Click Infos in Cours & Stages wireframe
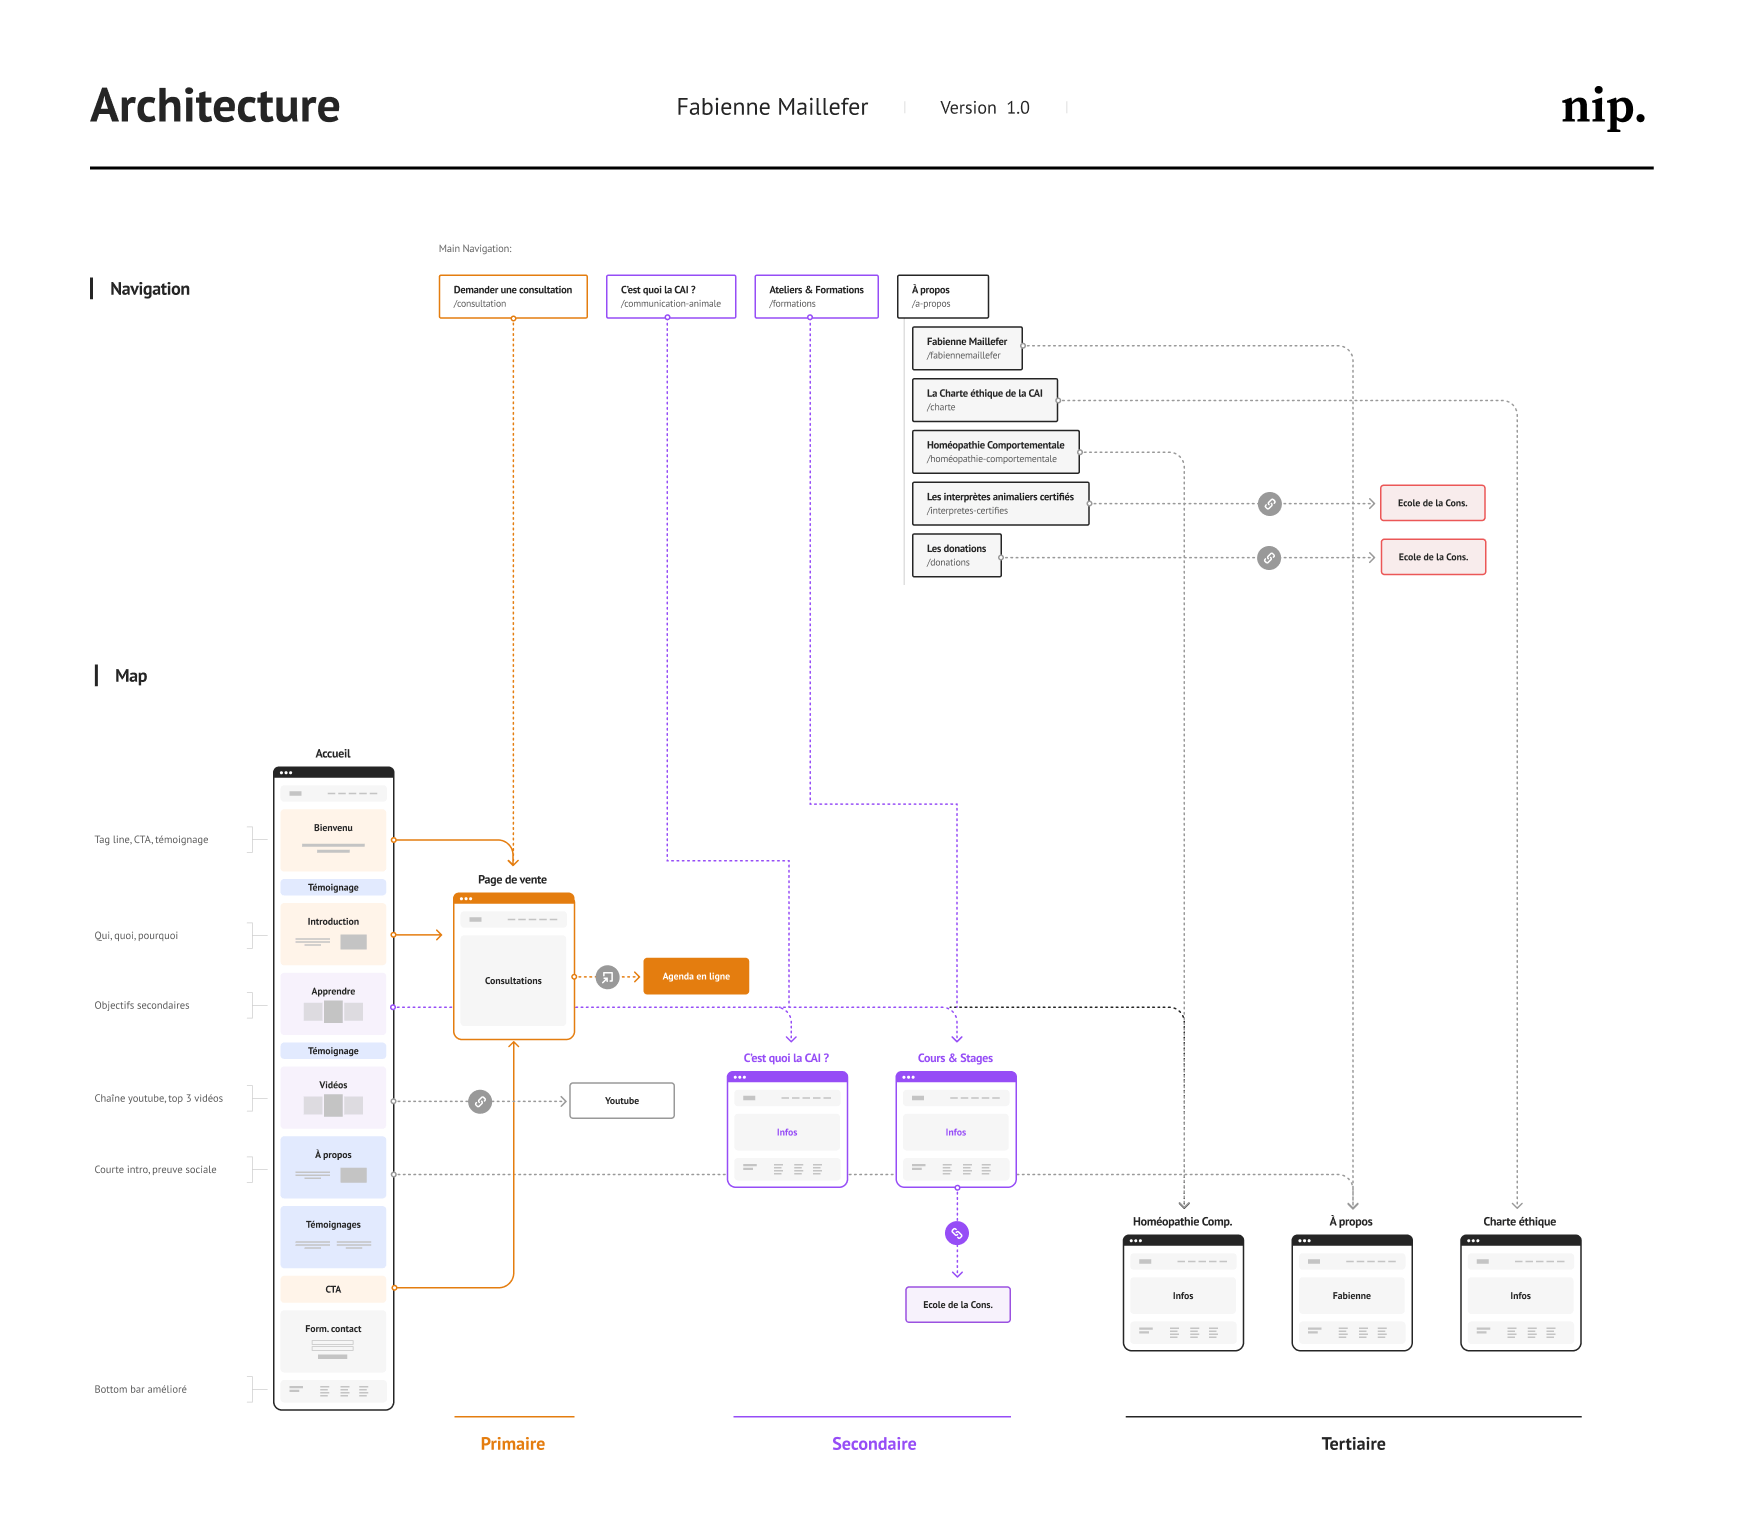 tap(956, 1133)
